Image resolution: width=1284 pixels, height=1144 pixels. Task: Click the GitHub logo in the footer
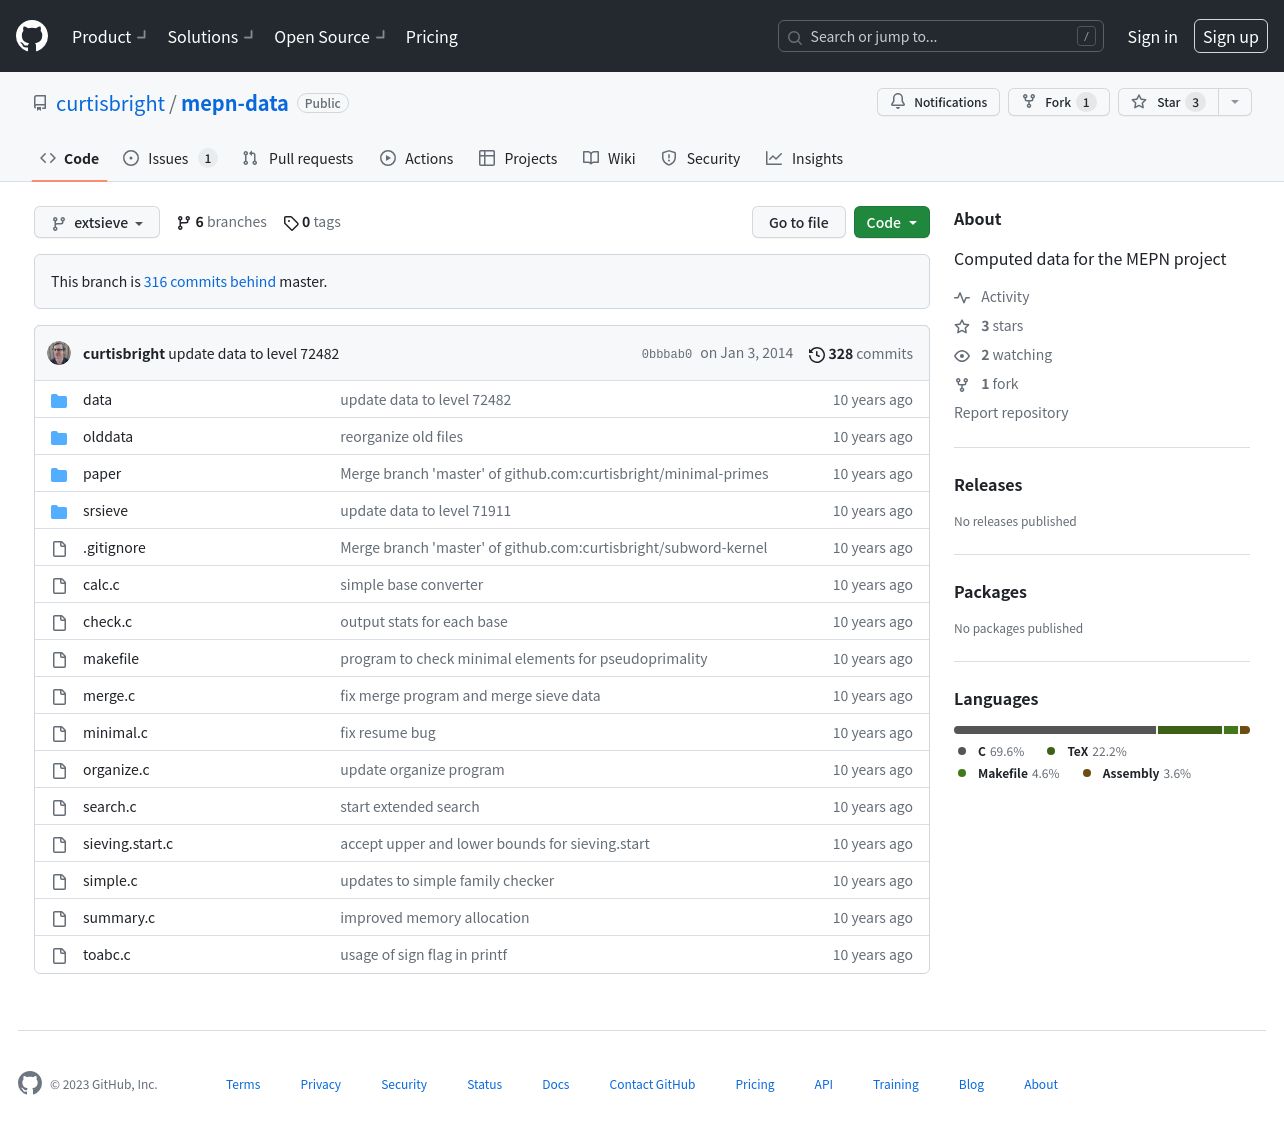[x=30, y=1083]
